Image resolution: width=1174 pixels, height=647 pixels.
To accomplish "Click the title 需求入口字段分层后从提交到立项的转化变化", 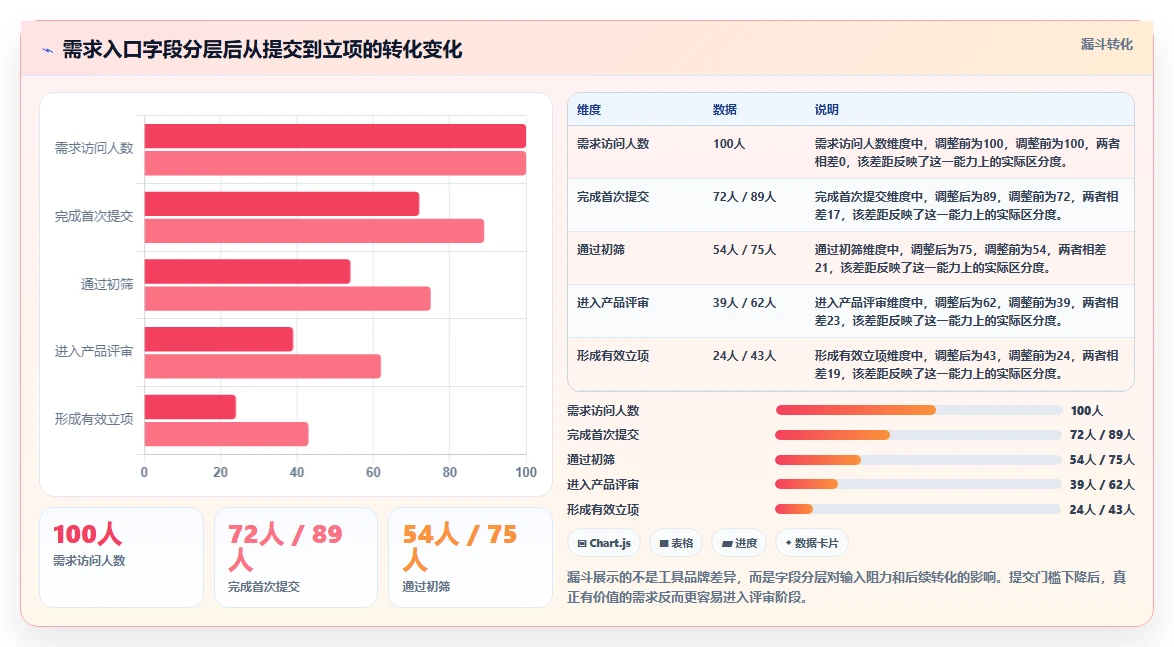I will coord(262,49).
